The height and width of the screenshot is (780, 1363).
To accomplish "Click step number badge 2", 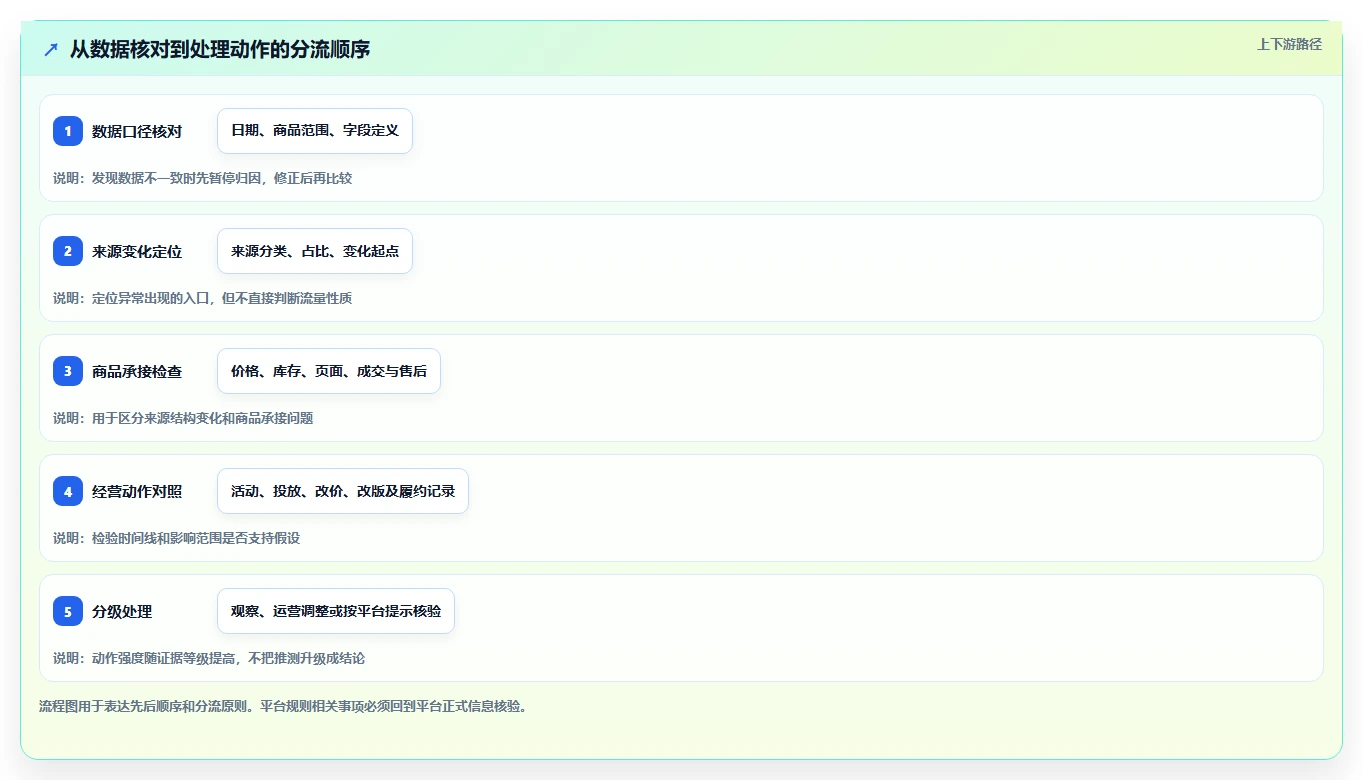I will tap(68, 251).
